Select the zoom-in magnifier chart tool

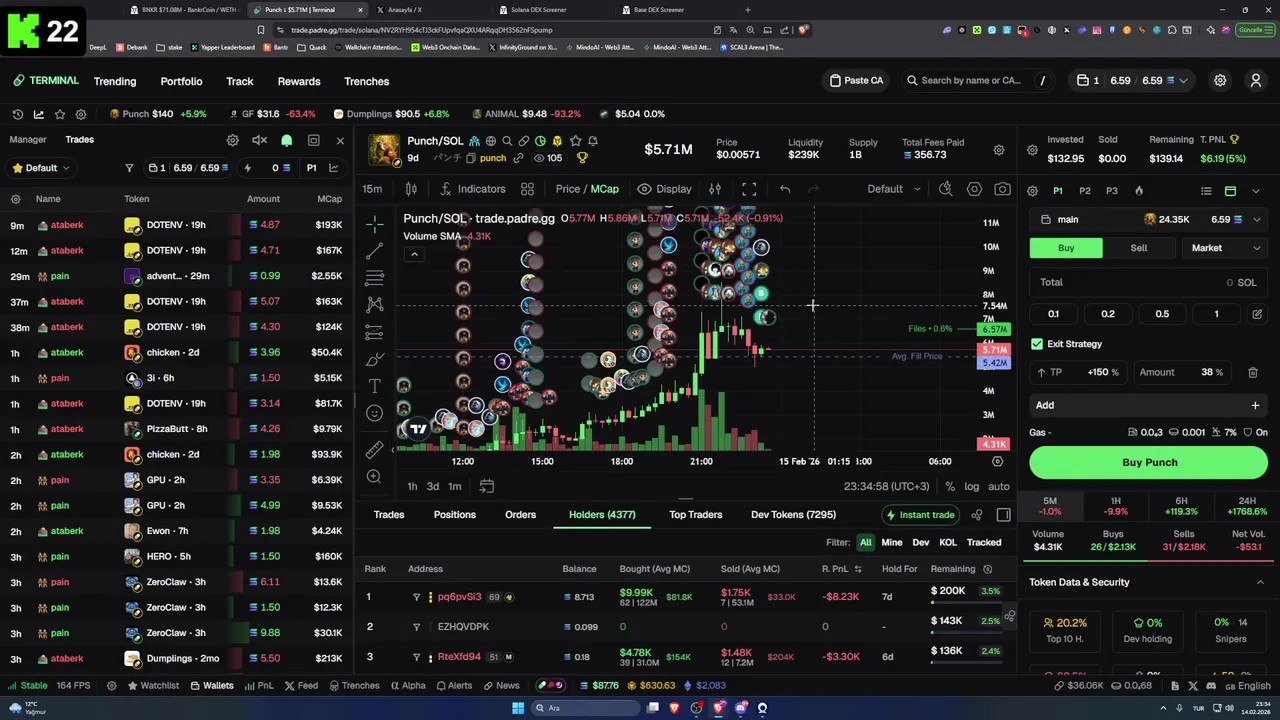(x=374, y=477)
